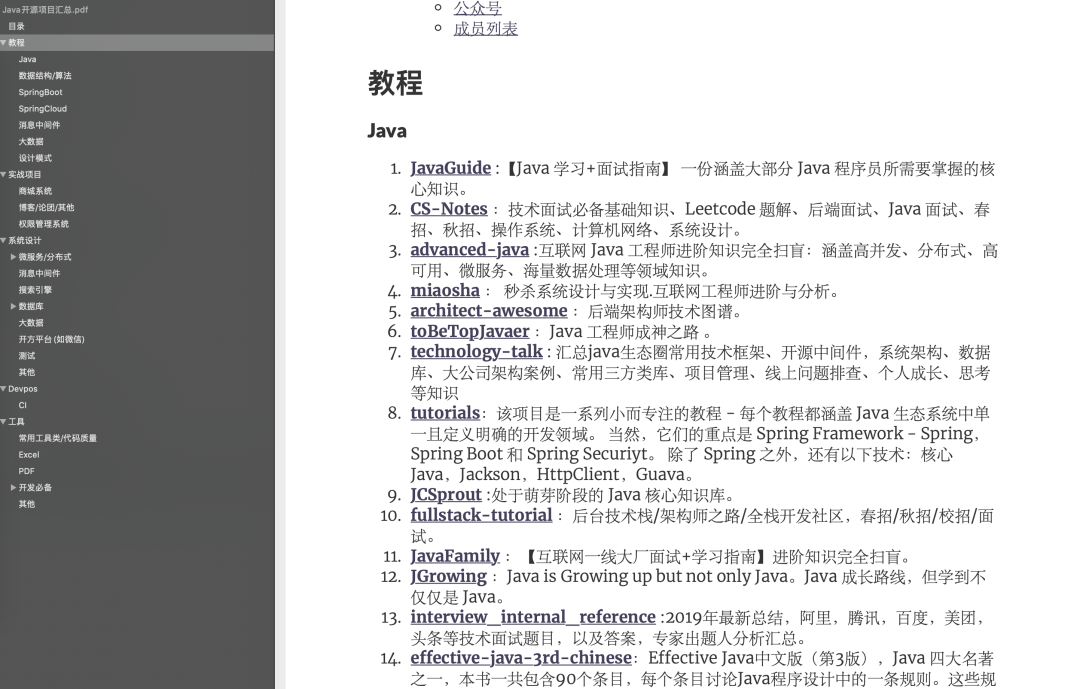Collapse the 工具 outline section
Screen dimensions: 1080x689
point(3,422)
